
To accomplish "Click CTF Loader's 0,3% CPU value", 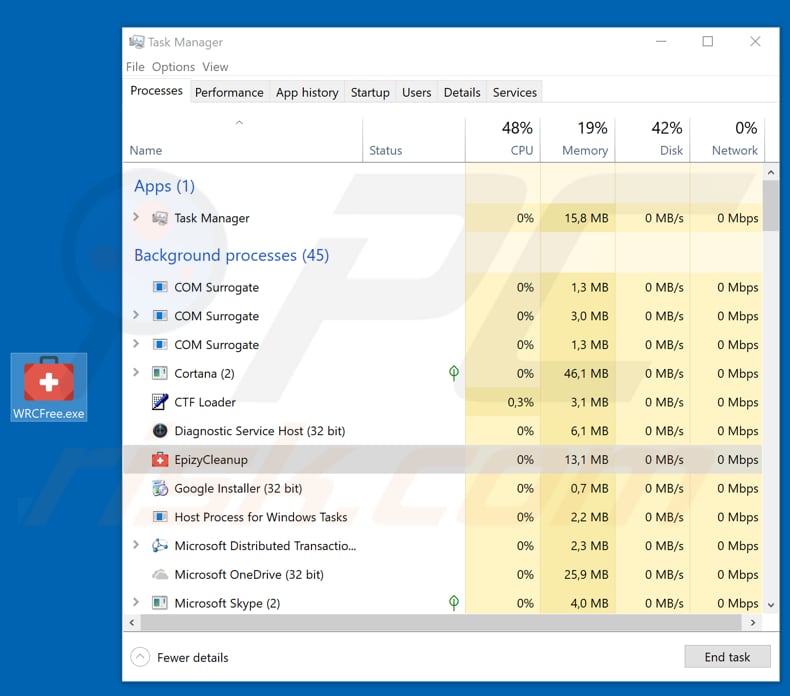I will 520,402.
